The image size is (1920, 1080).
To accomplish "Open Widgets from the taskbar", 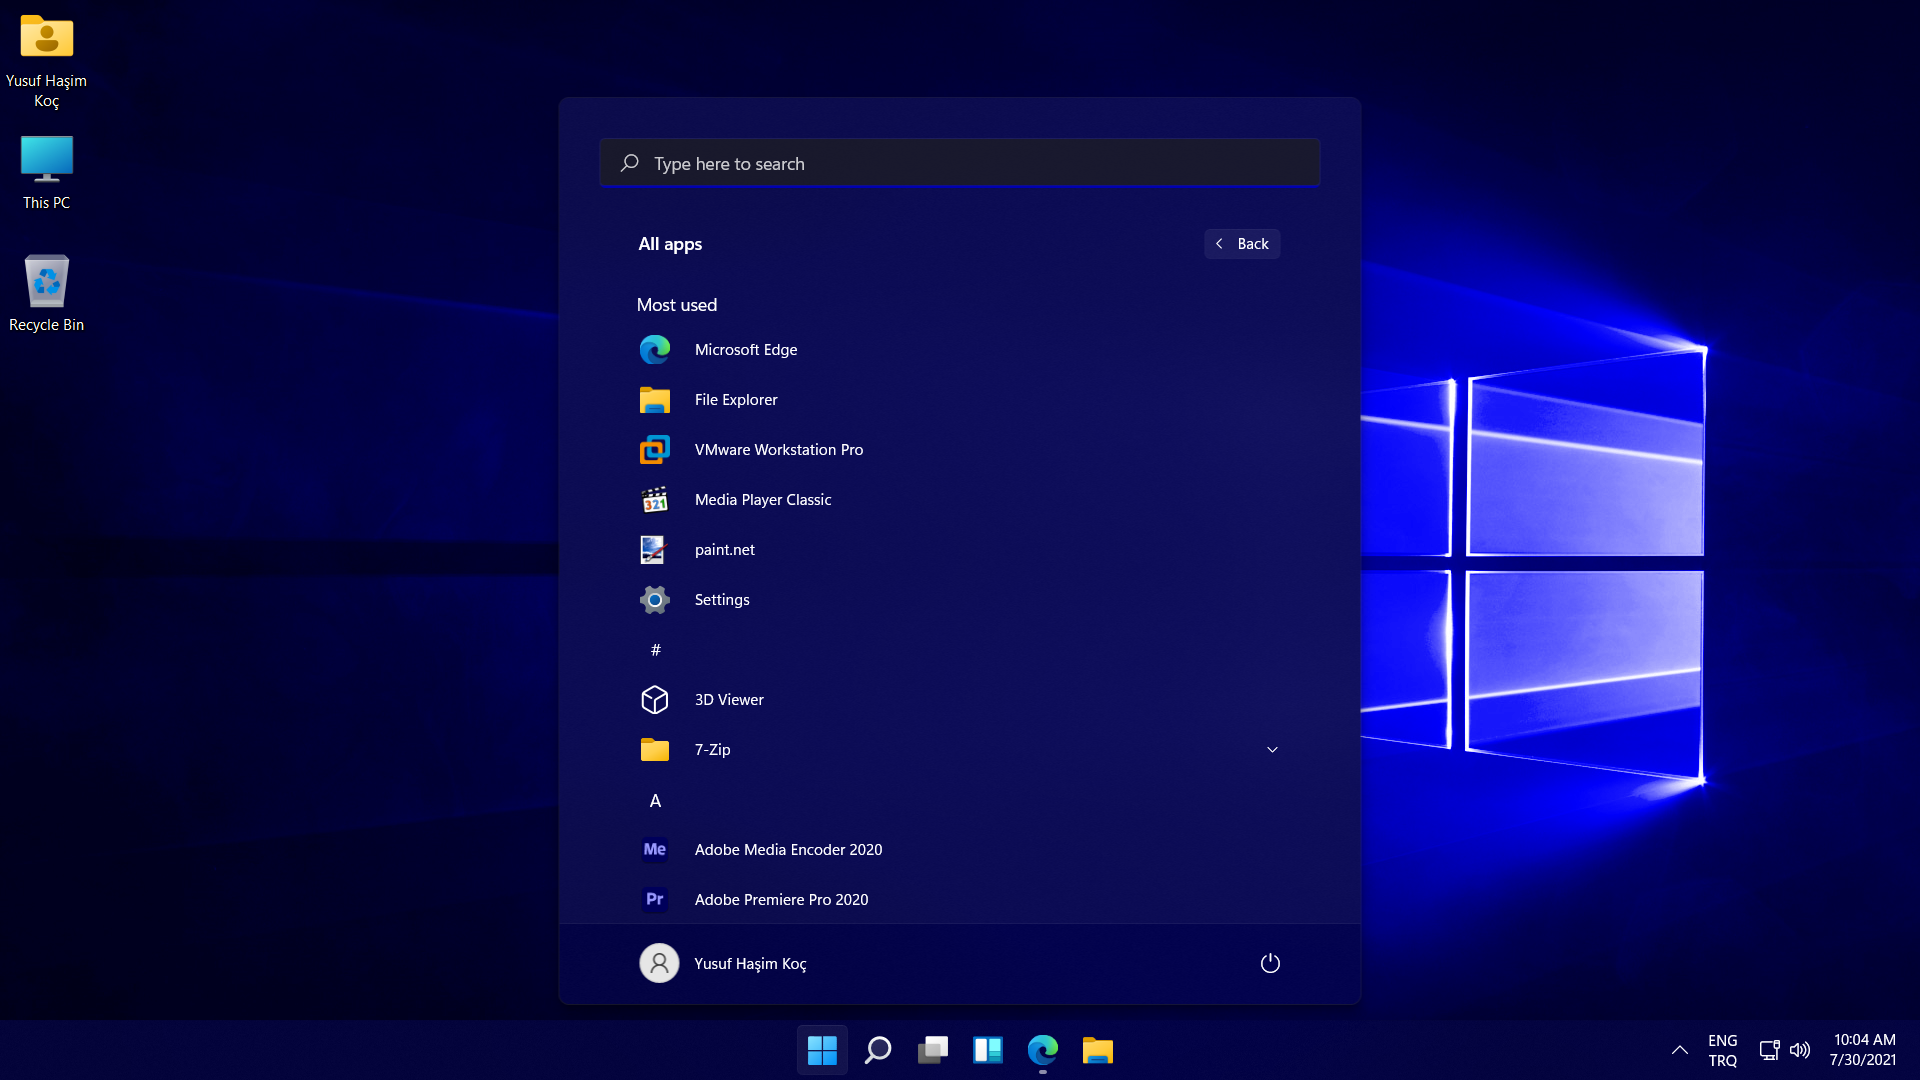I will pos(988,1050).
